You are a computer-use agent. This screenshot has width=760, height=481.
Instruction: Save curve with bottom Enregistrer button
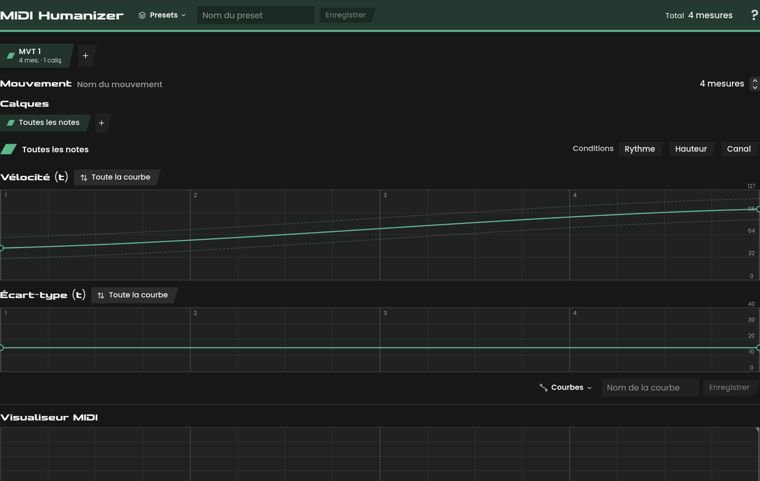(x=729, y=387)
